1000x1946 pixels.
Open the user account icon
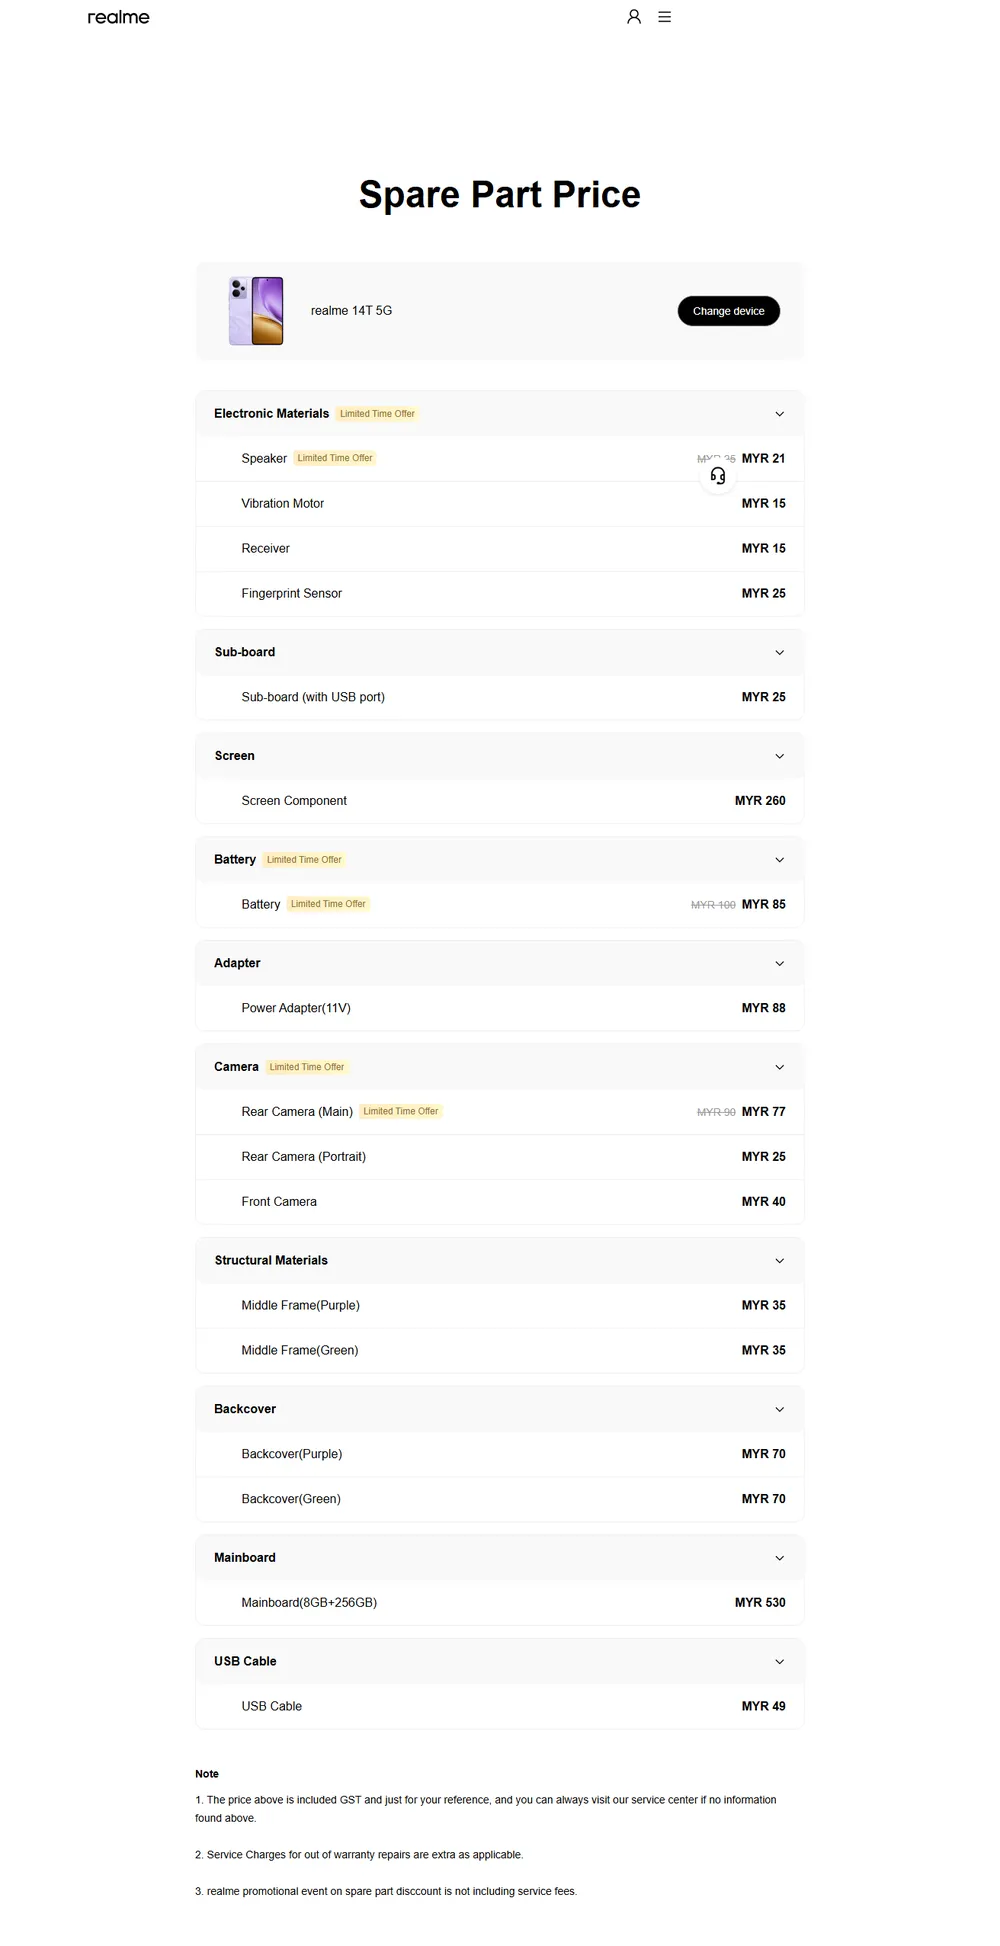coord(634,17)
